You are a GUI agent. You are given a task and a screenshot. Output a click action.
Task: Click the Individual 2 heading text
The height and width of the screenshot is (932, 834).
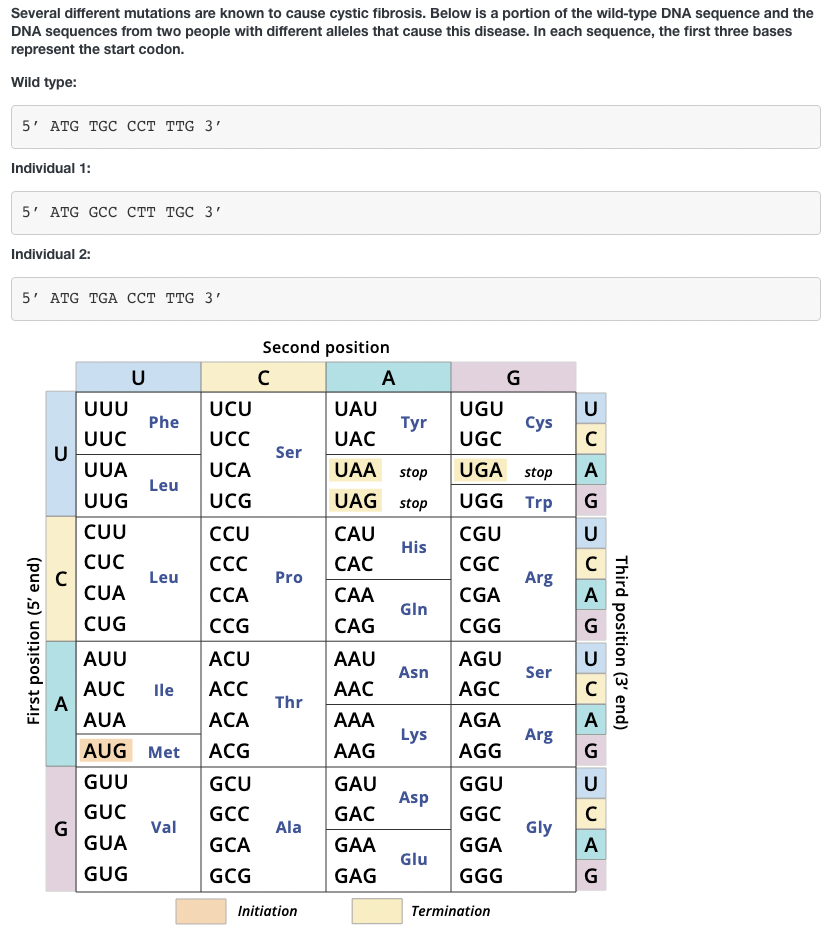52,254
